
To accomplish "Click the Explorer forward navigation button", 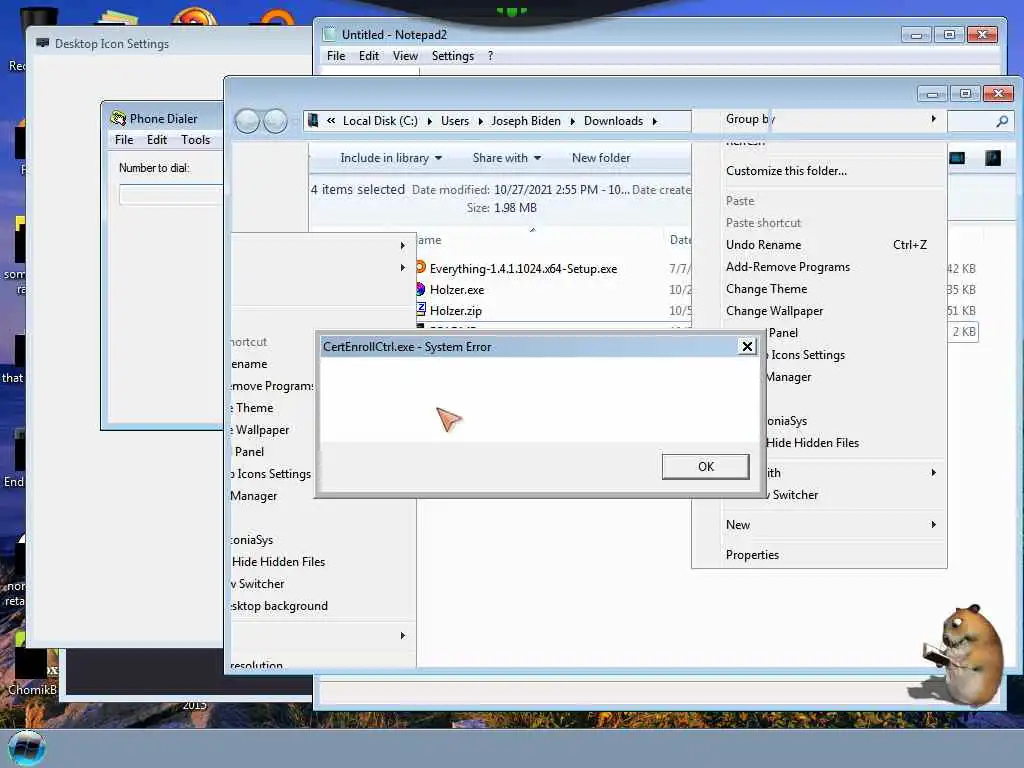I will click(x=275, y=121).
